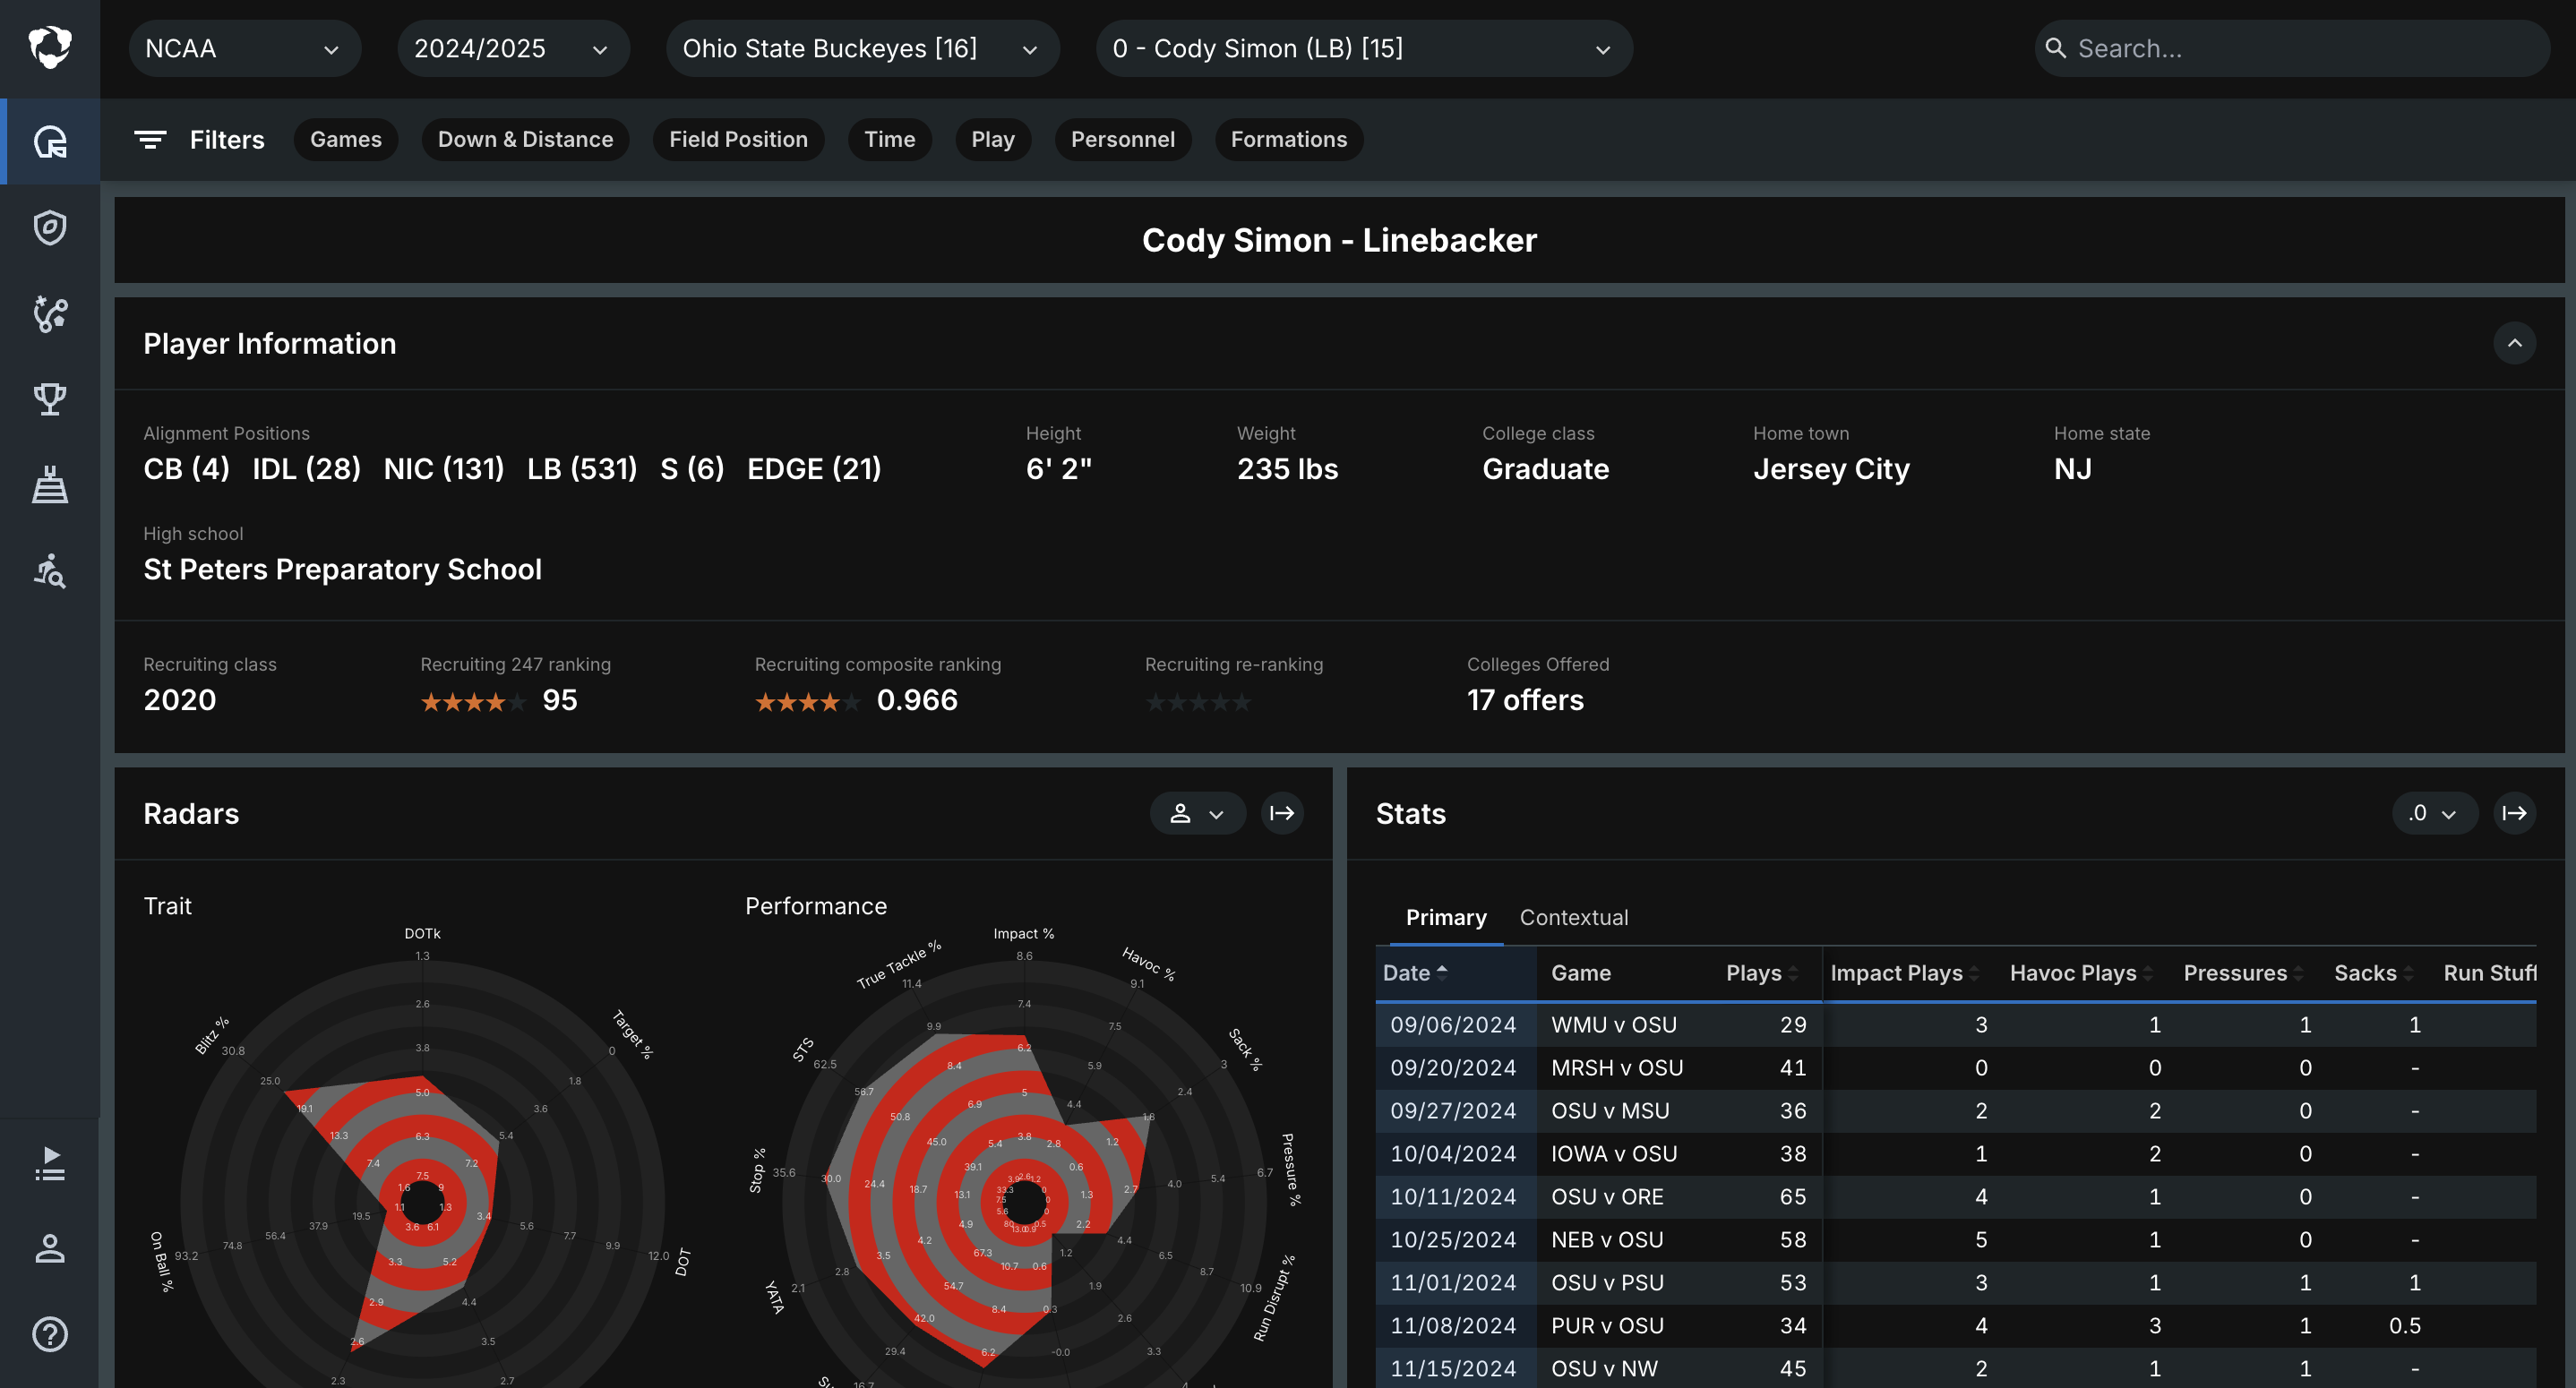This screenshot has width=2576, height=1388.
Task: Click the Filters lines icon
Action: [x=151, y=140]
